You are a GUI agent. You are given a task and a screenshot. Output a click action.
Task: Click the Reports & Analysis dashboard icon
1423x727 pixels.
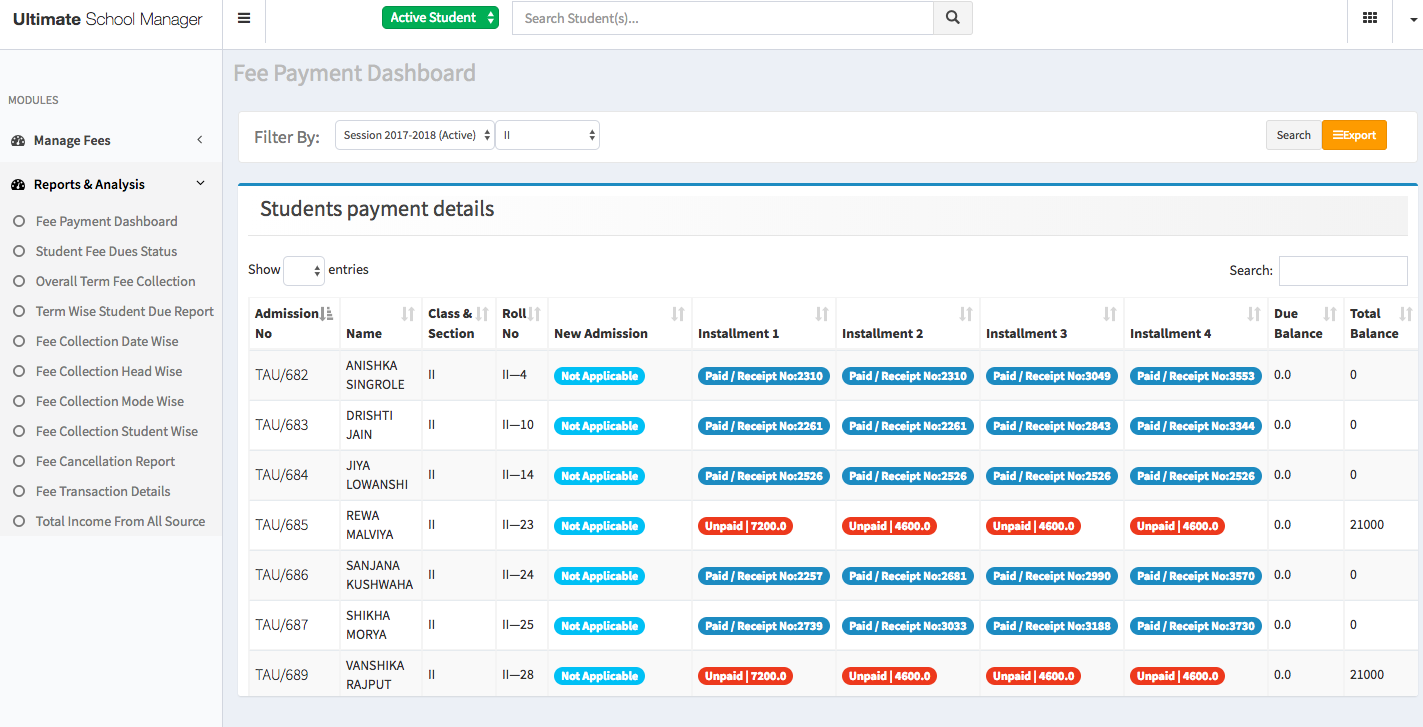pos(18,185)
